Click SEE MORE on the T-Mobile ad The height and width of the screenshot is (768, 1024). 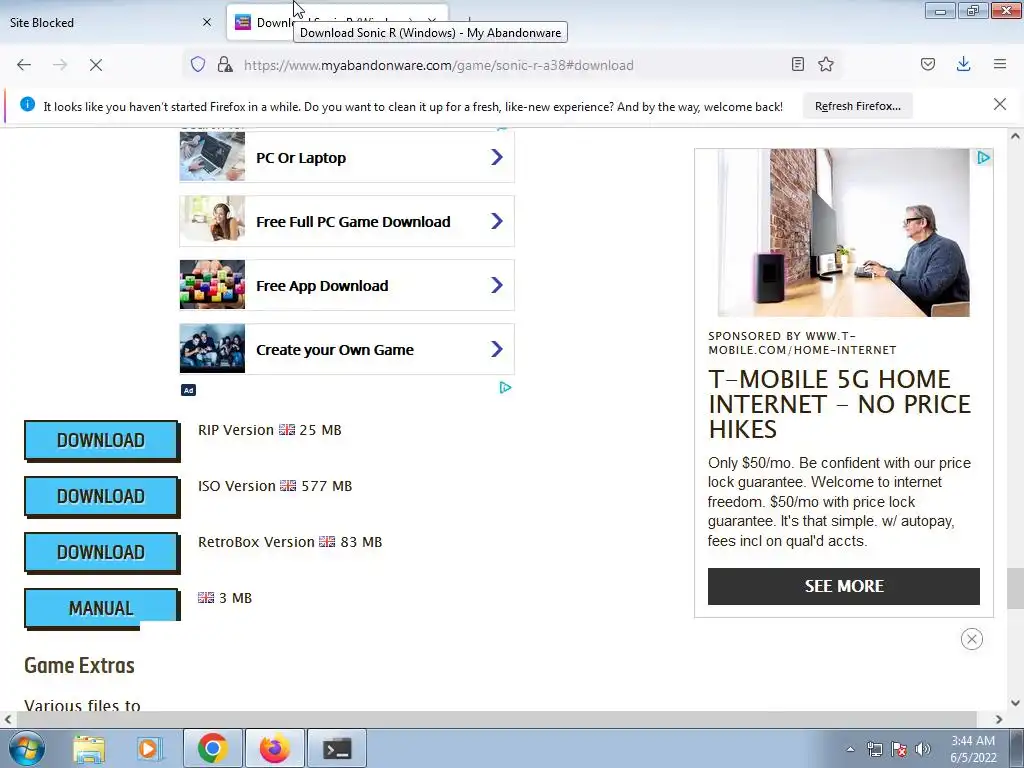coord(844,586)
